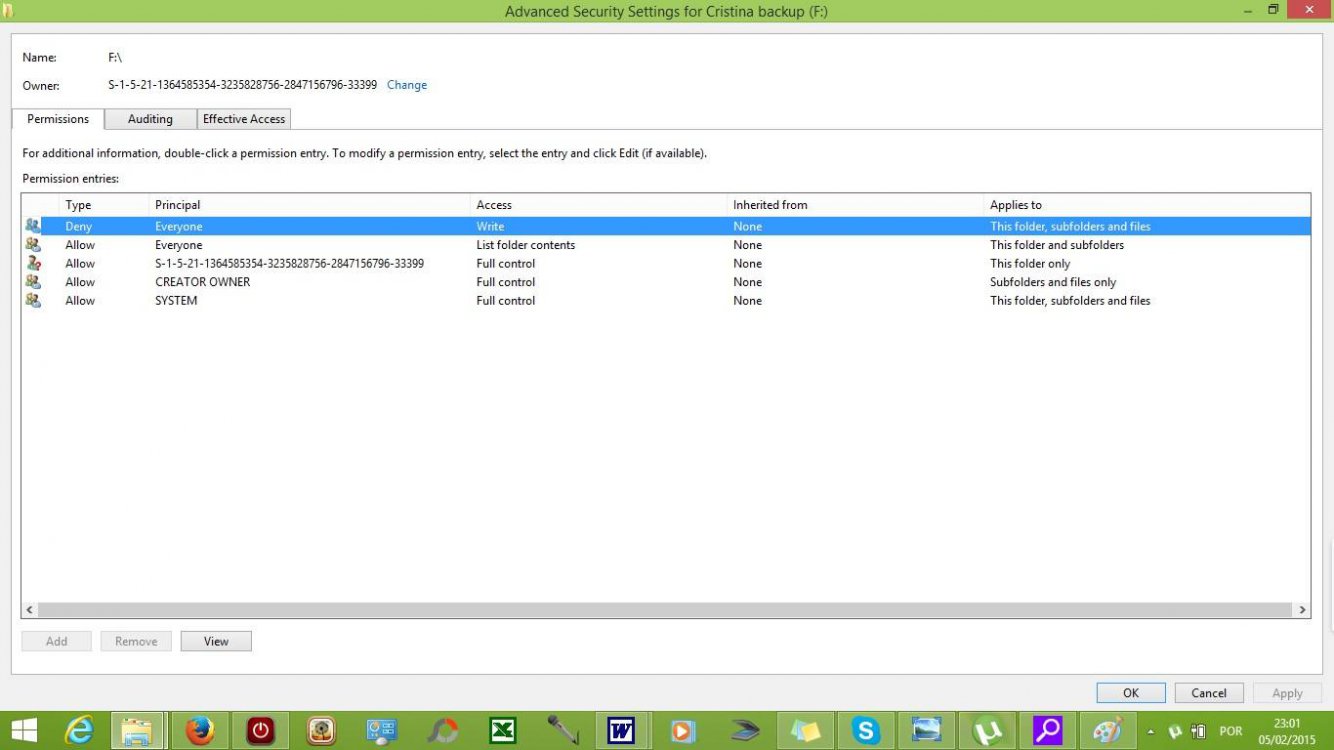Viewport: 1334px width, 750px height.
Task: Click the owner SID text at top
Action: click(x=242, y=85)
